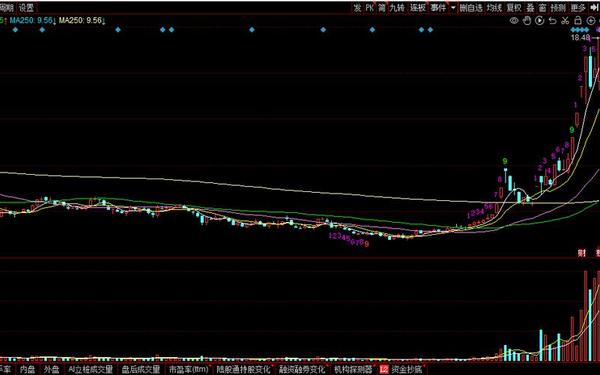Open the 资金抄底 tab icon
The image size is (600, 375).
(384, 370)
